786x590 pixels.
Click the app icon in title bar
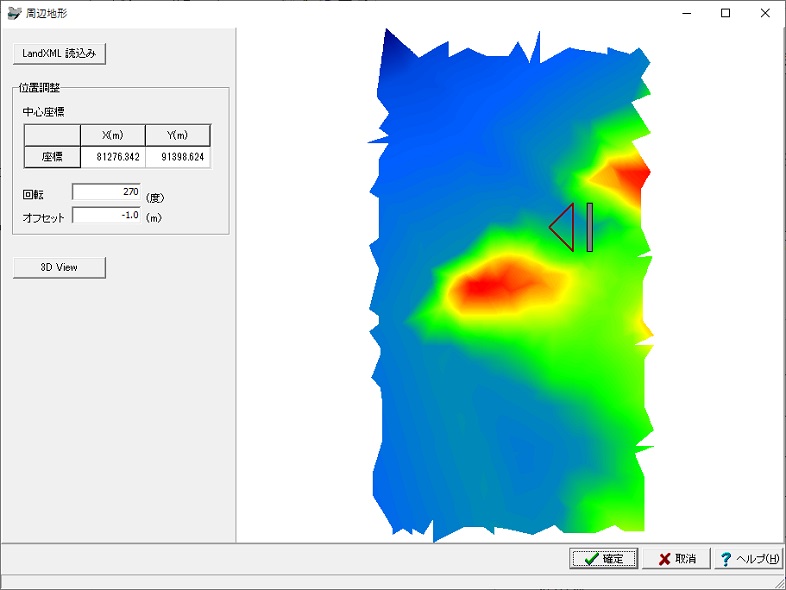tap(14, 13)
